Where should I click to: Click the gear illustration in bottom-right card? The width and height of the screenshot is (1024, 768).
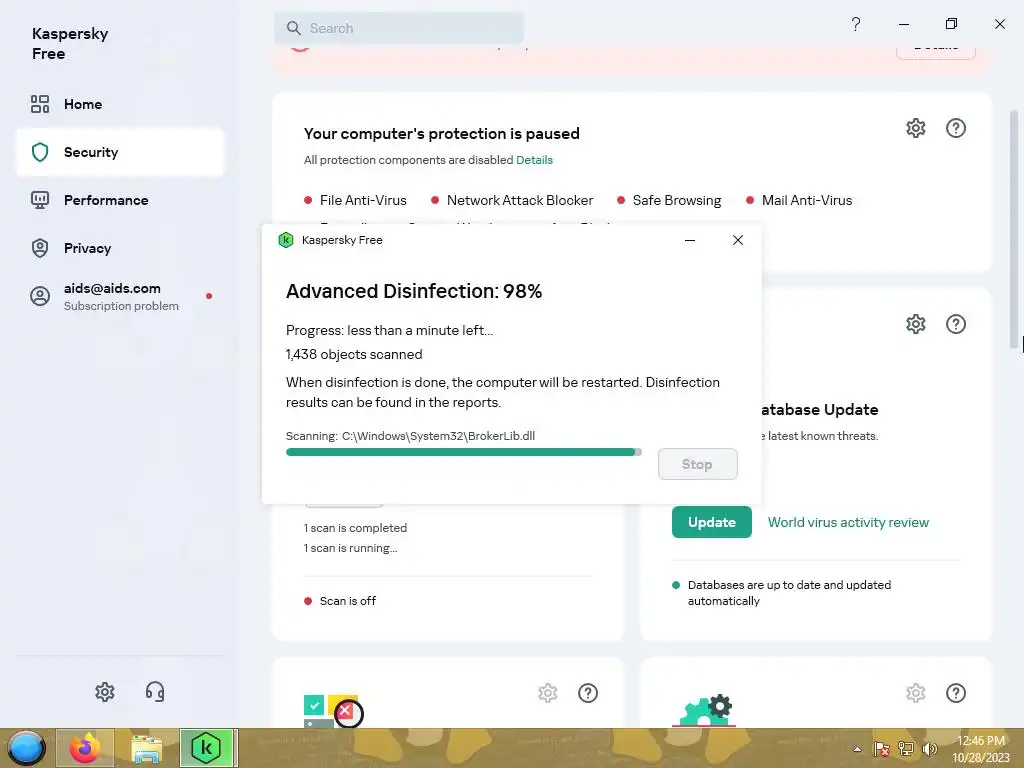point(705,711)
